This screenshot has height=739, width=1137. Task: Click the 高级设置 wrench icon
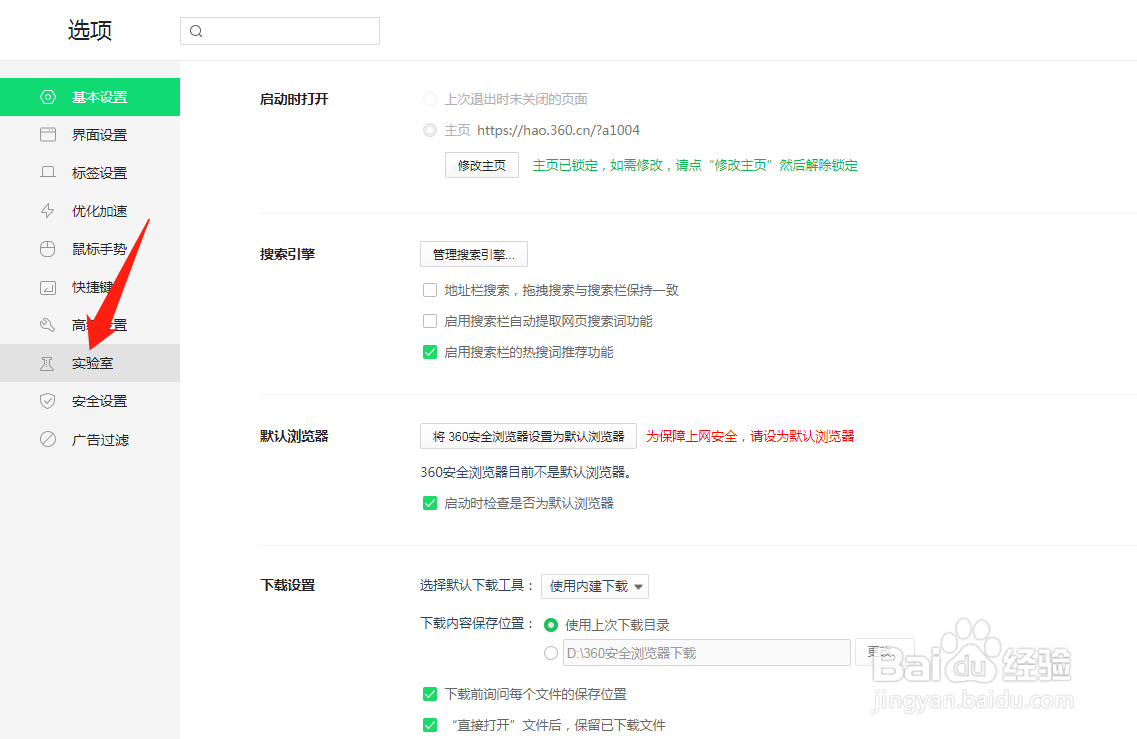coord(48,325)
